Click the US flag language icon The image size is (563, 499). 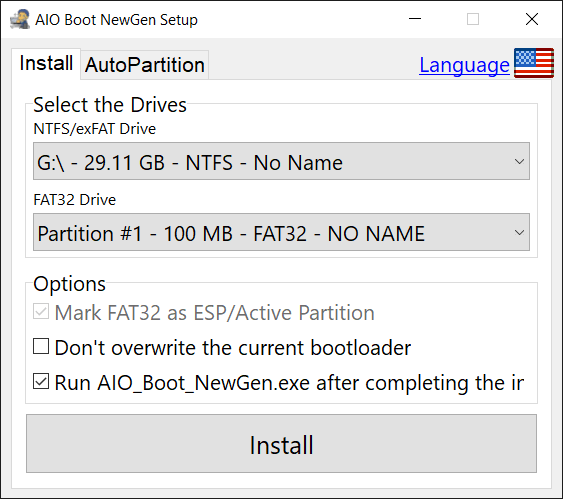(x=534, y=63)
